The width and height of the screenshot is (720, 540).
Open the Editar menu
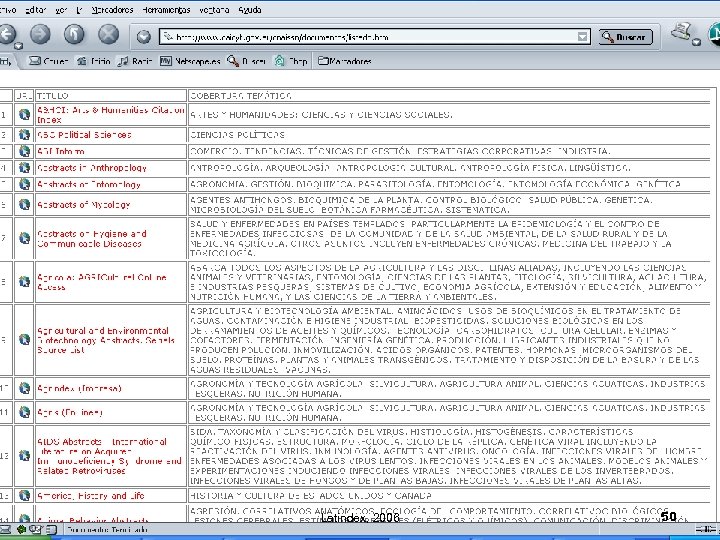pos(35,10)
